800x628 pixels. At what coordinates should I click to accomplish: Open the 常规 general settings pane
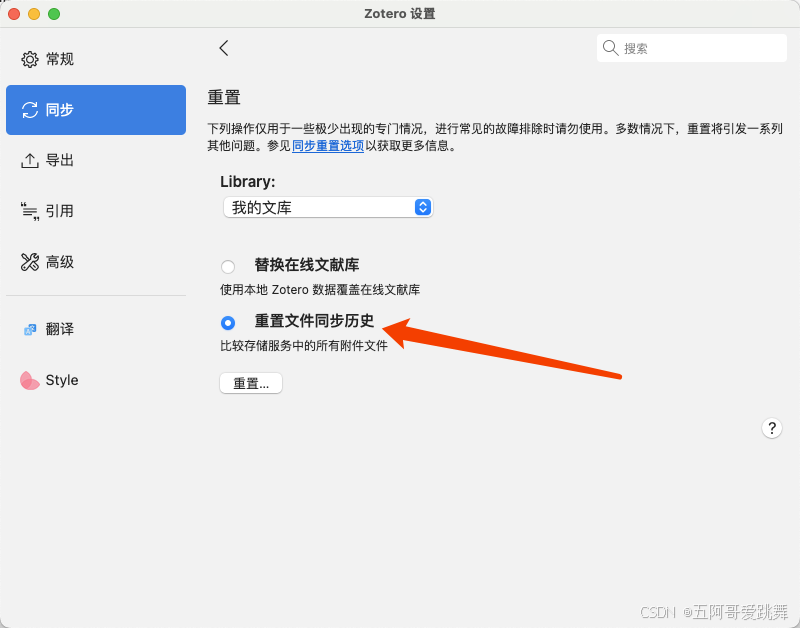[96, 59]
